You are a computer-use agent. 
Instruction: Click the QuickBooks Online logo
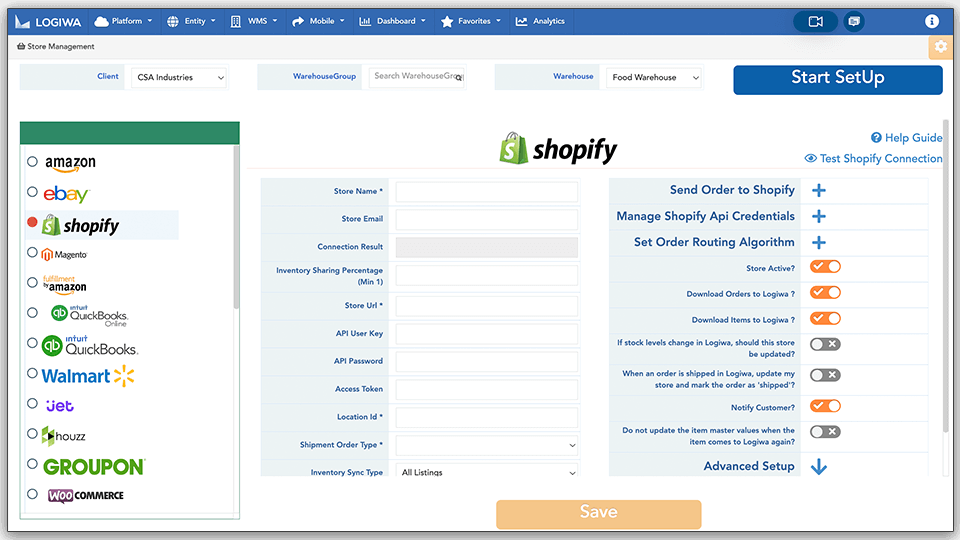point(89,315)
